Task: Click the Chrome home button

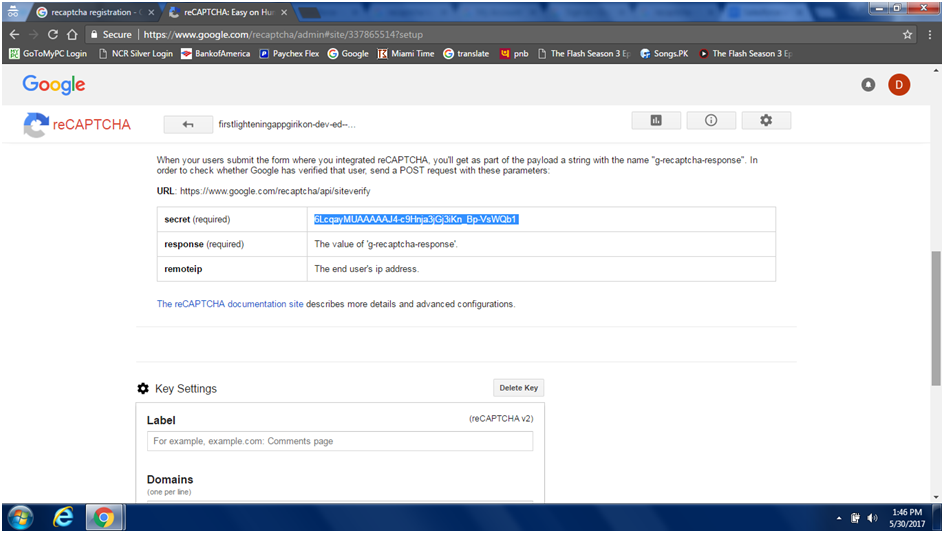Action: pos(72,34)
